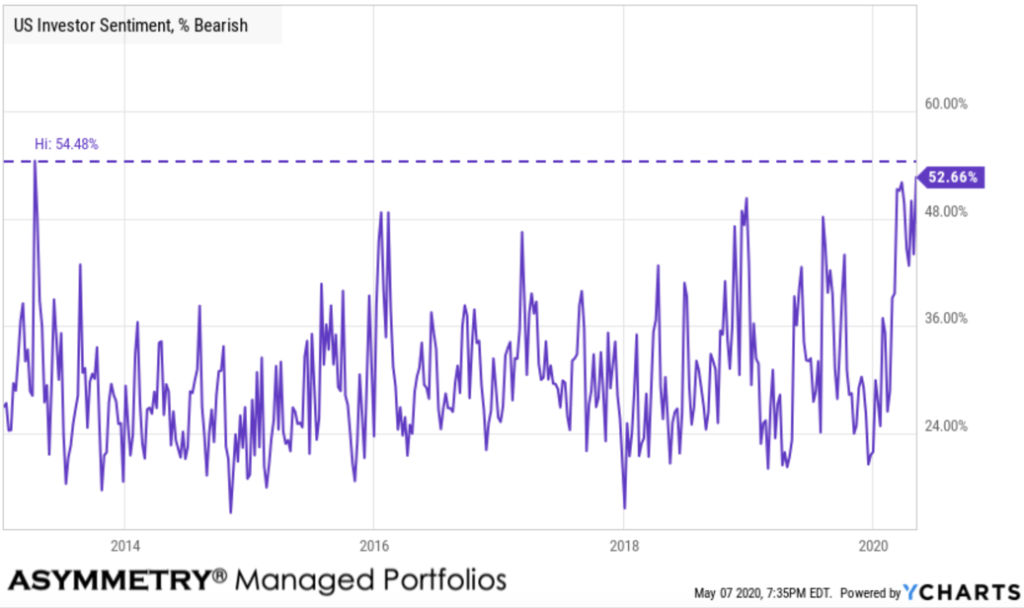This screenshot has width=1024, height=608.
Task: Click the 2020 x-axis label
Action: point(873,547)
